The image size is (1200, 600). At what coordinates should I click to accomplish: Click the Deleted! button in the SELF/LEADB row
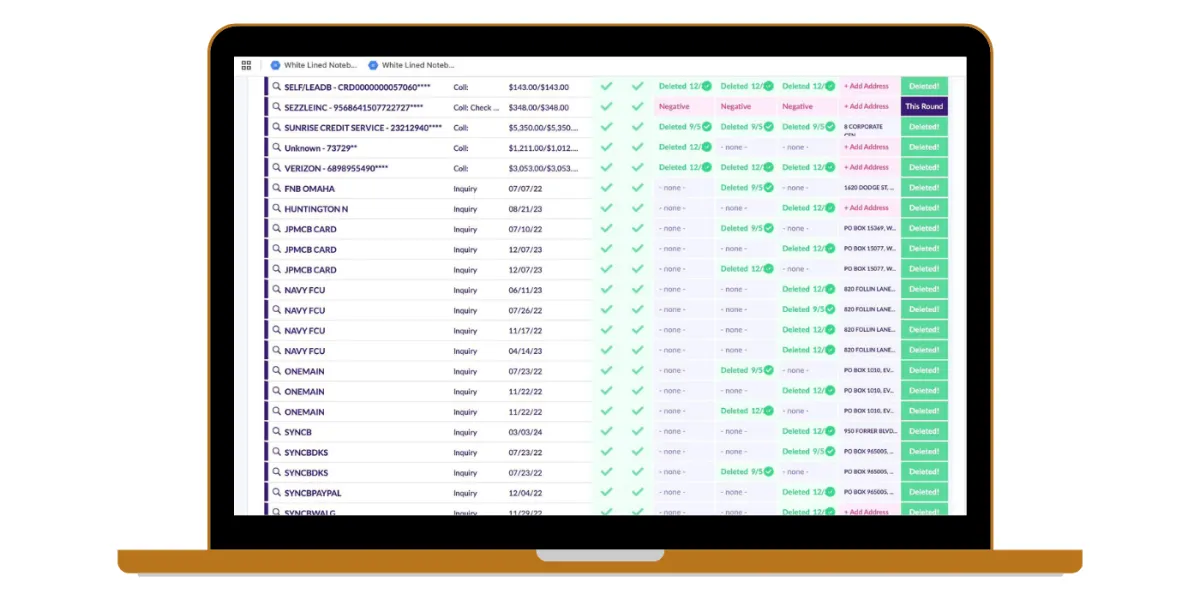click(924, 87)
